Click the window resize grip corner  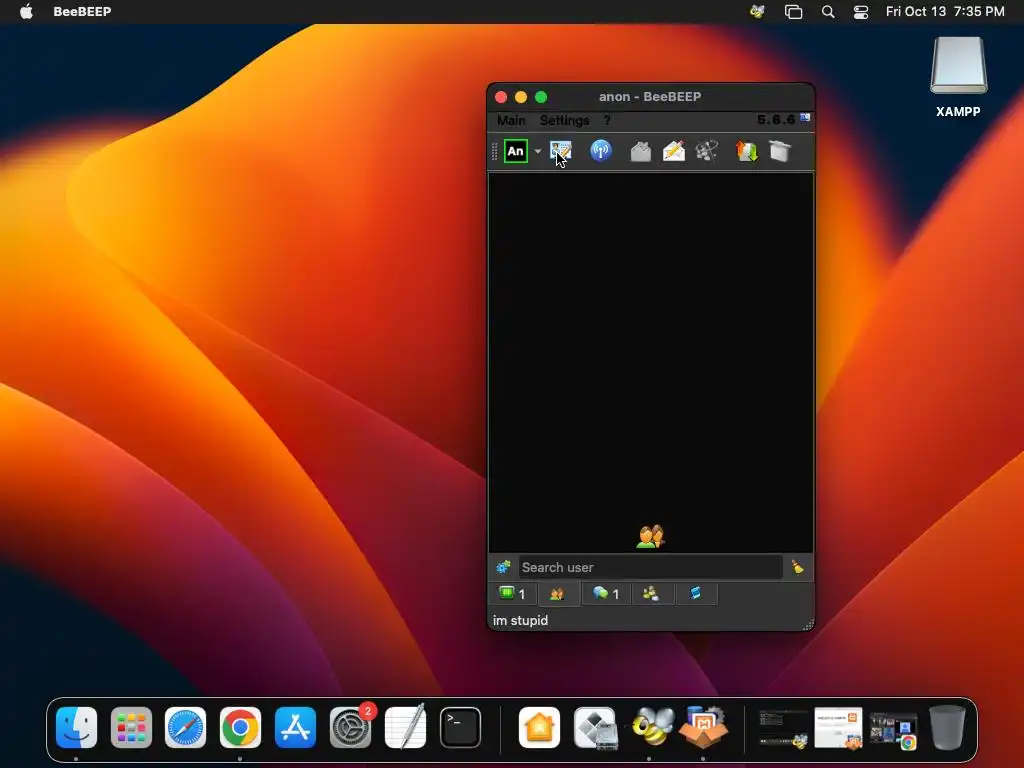(808, 624)
